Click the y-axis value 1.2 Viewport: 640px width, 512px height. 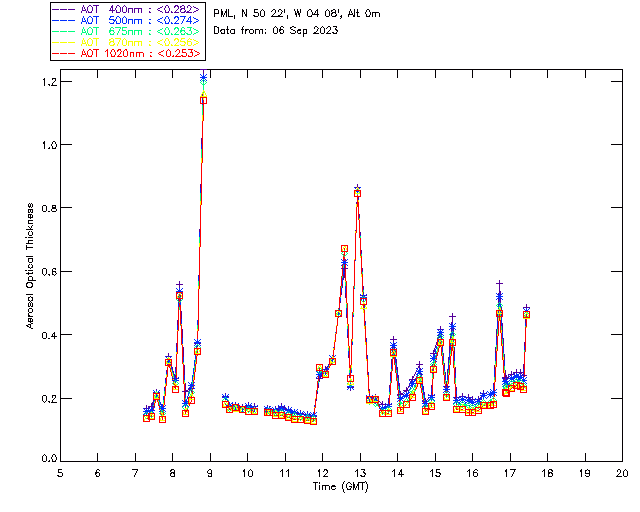(49, 82)
